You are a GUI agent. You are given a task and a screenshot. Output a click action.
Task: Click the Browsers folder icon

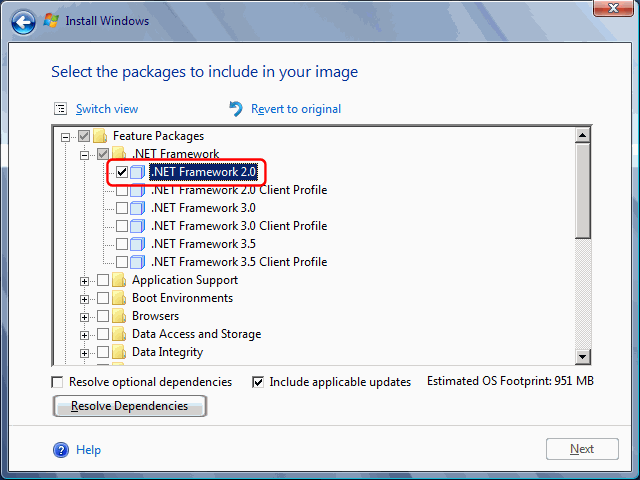119,316
